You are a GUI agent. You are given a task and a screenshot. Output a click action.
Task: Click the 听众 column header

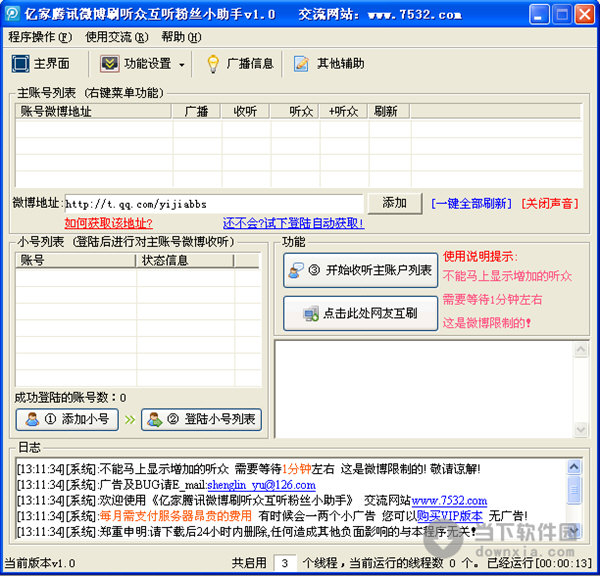(295, 111)
